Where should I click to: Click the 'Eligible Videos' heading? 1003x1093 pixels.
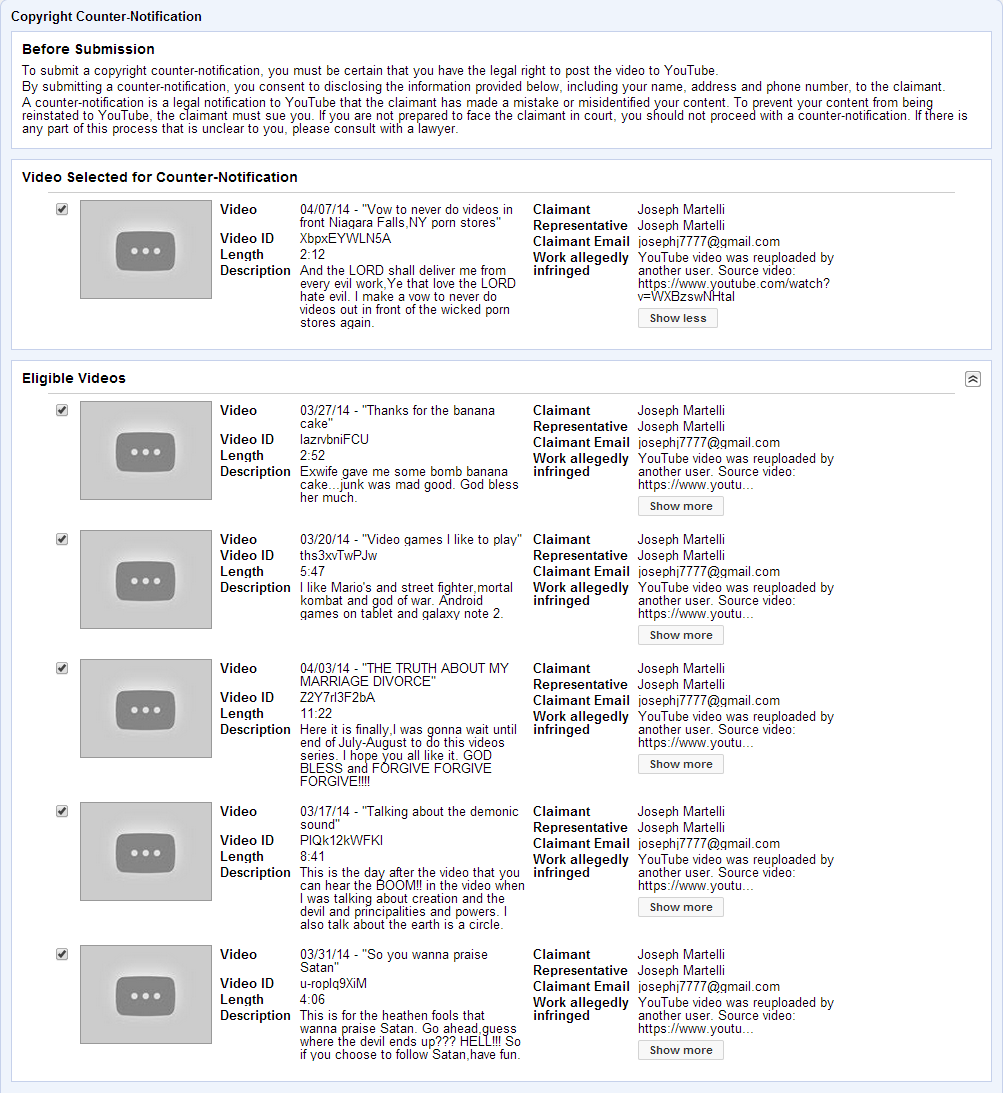pos(74,378)
